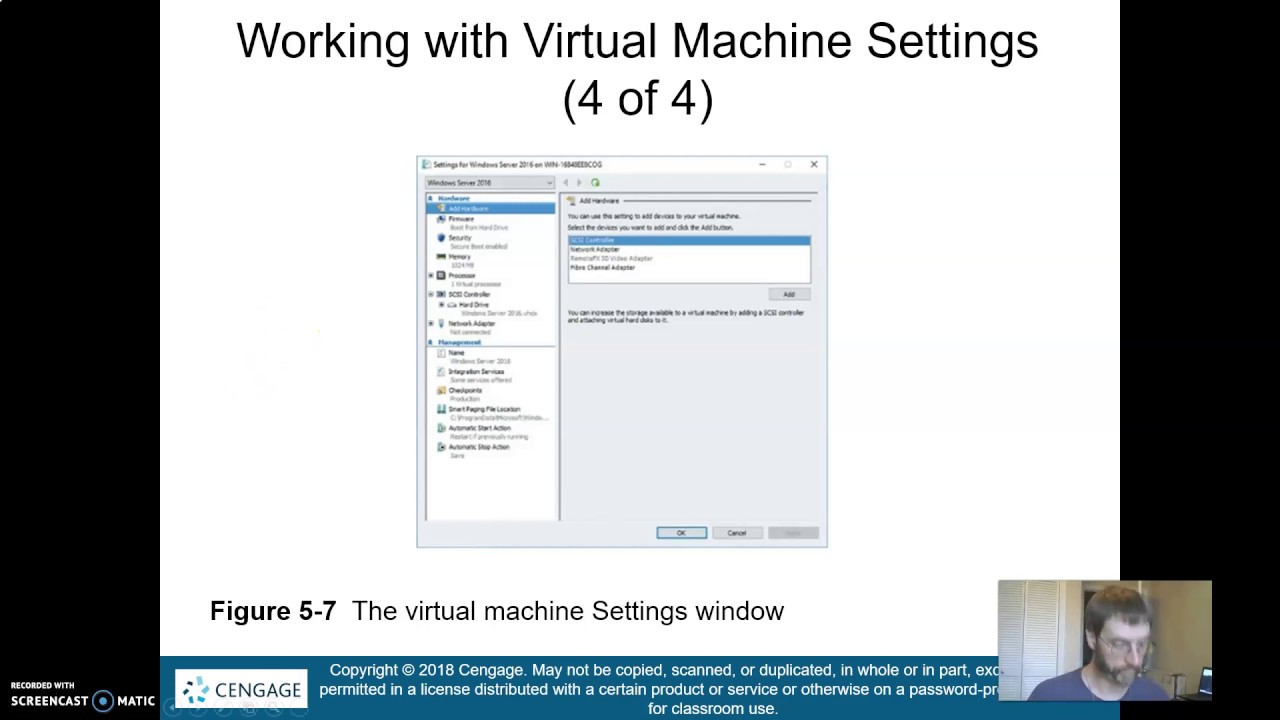Expand the Hard Drive tree node
The image size is (1280, 720).
tap(442, 304)
